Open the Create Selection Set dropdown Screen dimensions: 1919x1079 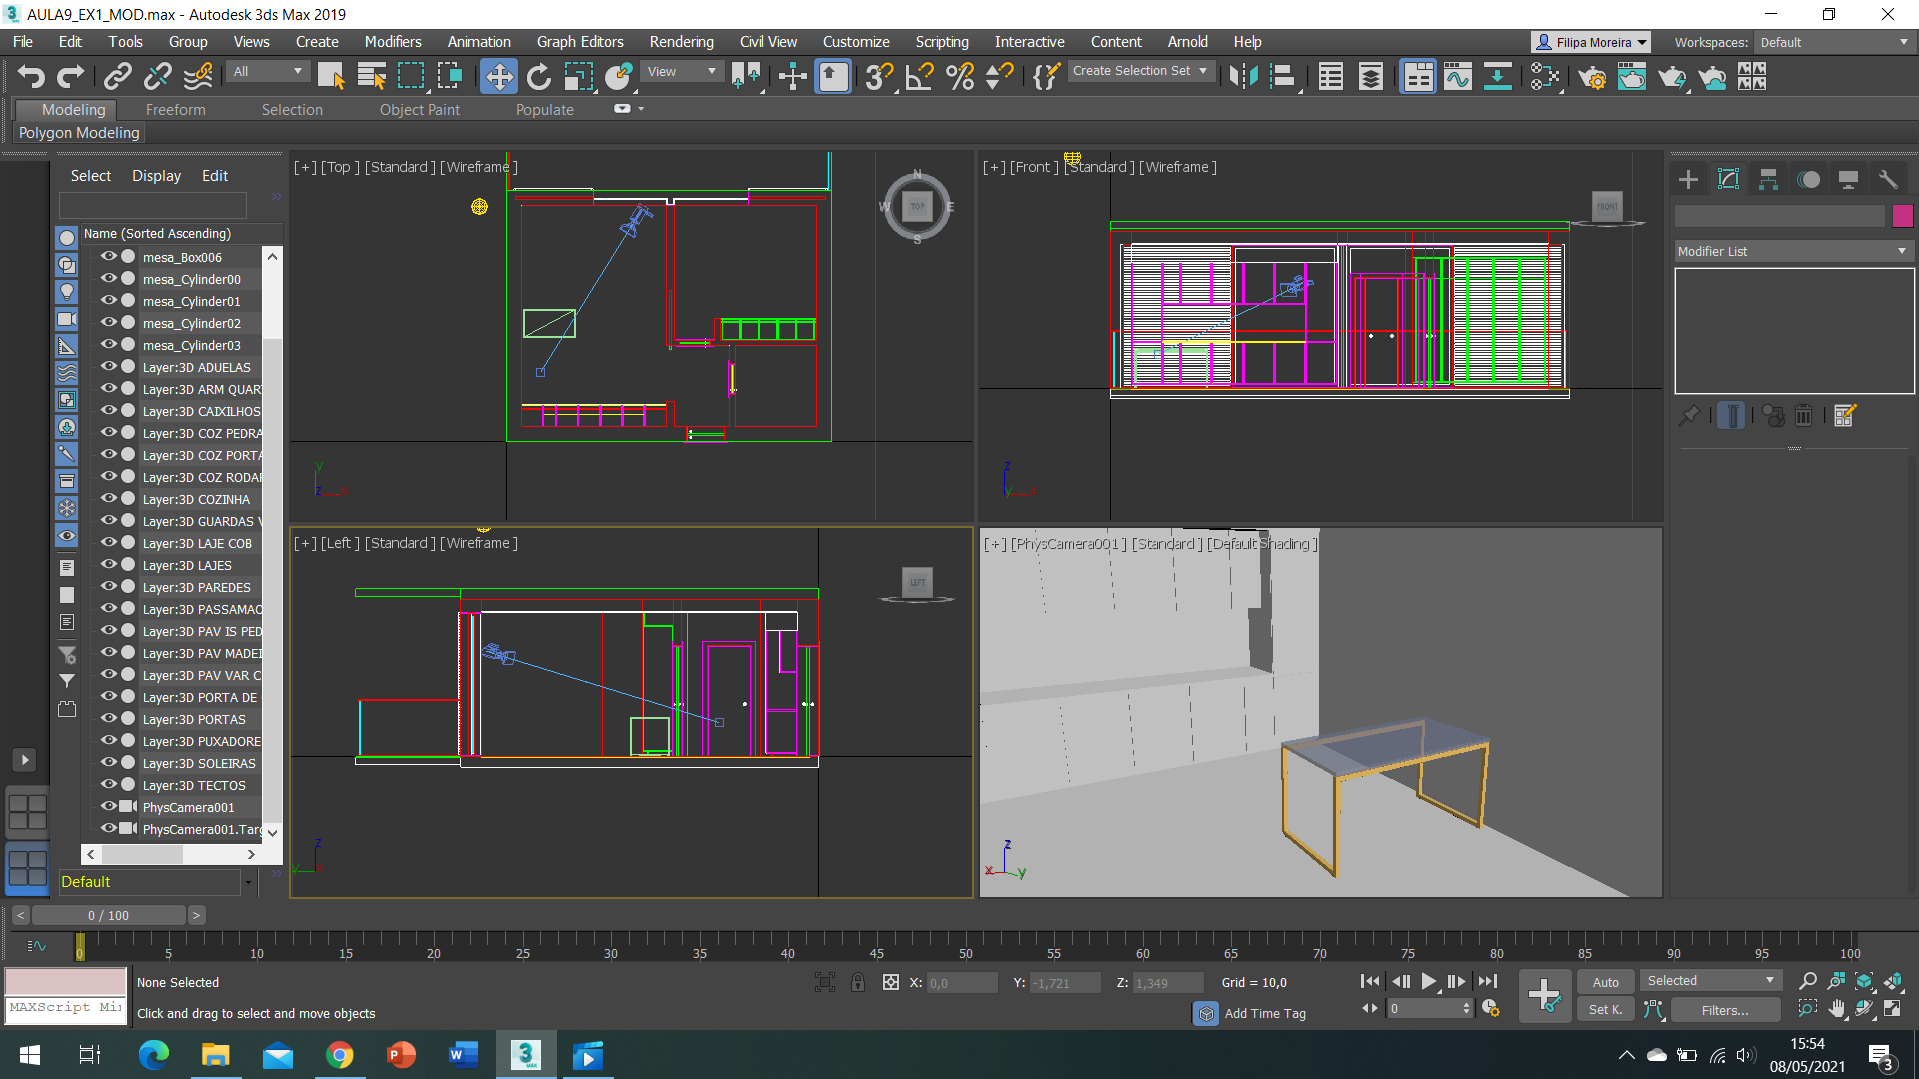pos(1141,71)
